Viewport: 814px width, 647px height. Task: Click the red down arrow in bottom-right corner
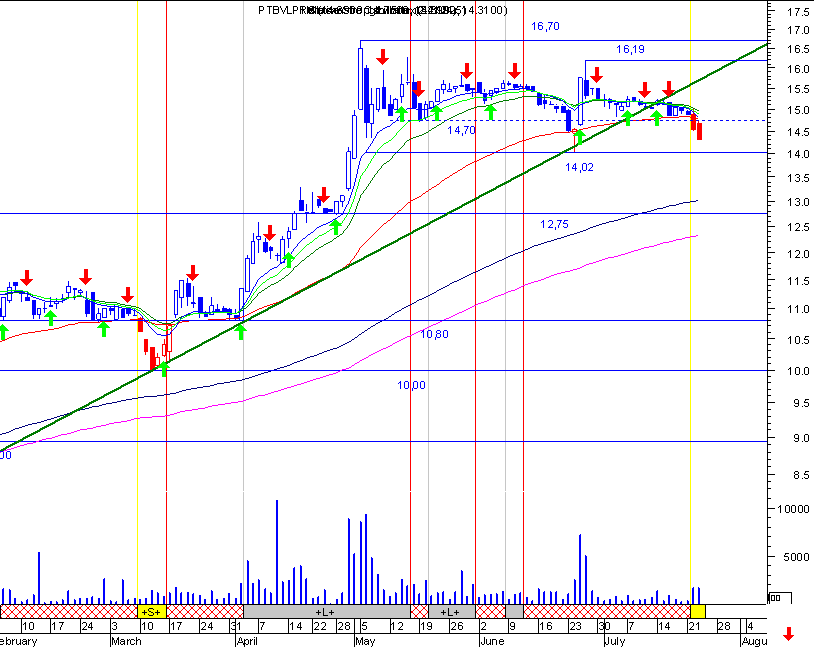click(789, 634)
